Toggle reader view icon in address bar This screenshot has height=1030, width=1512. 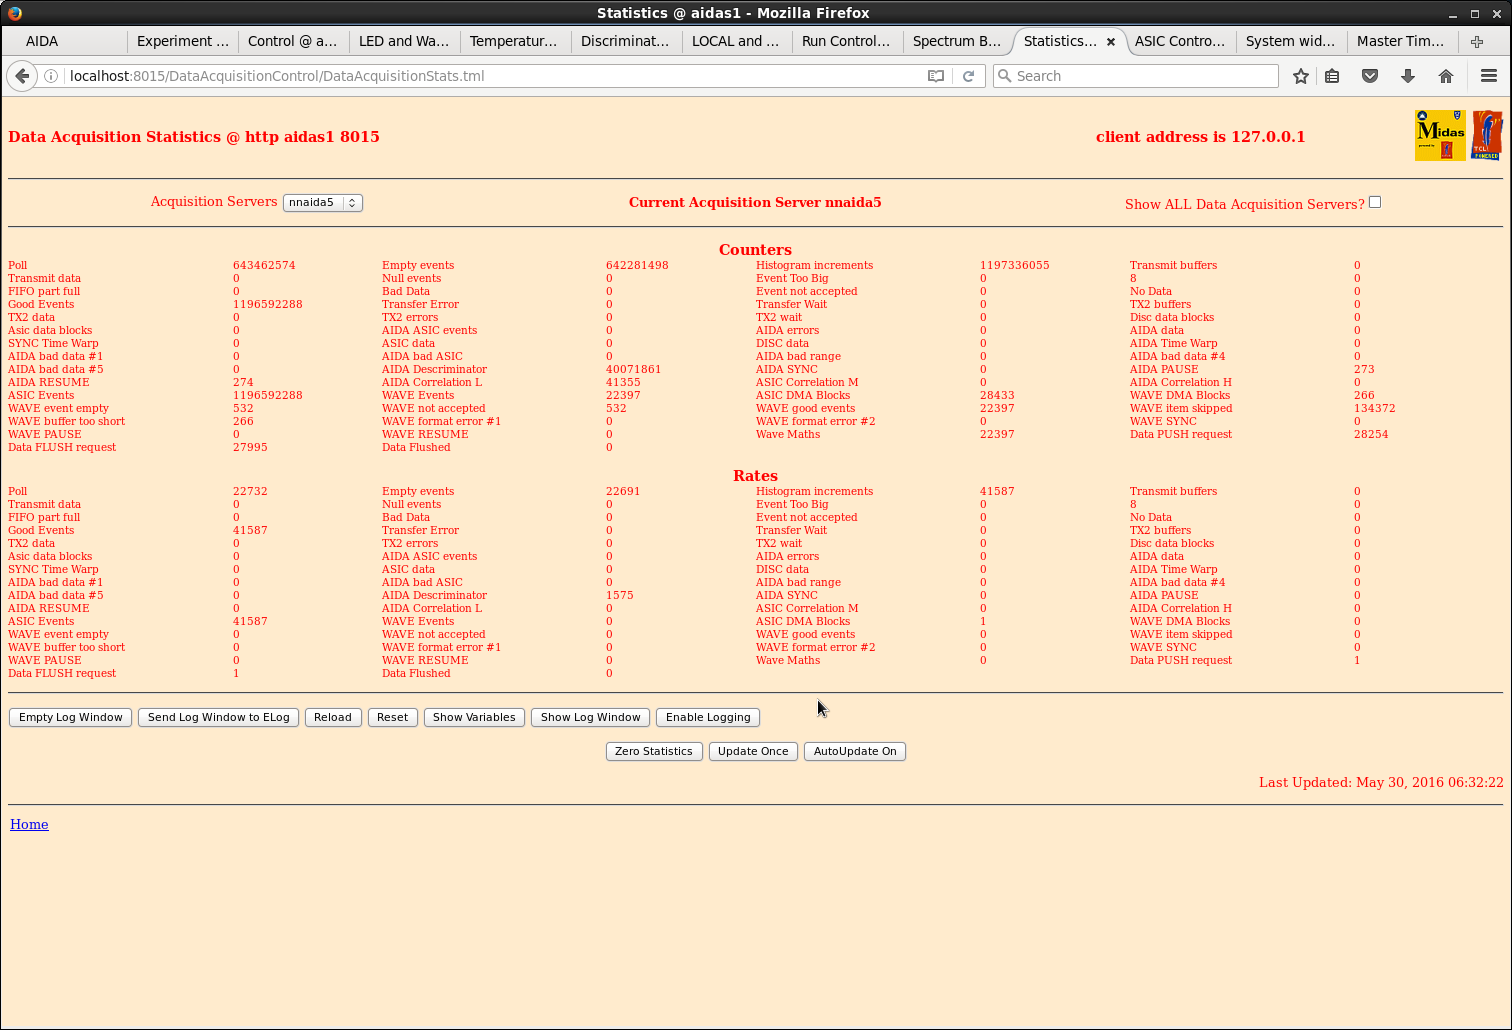click(x=936, y=76)
